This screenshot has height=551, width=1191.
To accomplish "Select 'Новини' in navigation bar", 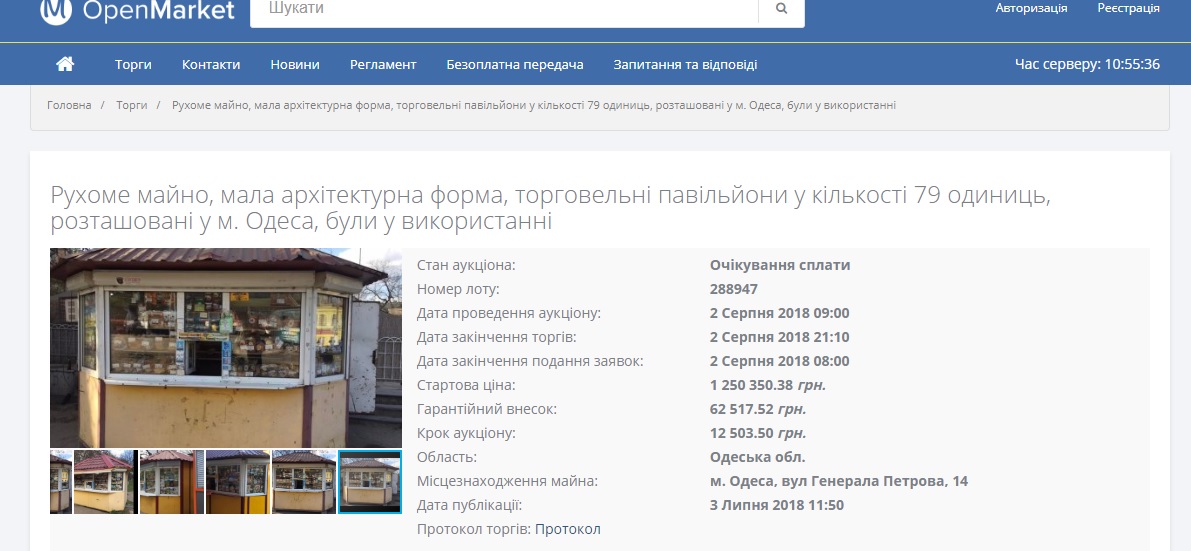I will point(295,64).
